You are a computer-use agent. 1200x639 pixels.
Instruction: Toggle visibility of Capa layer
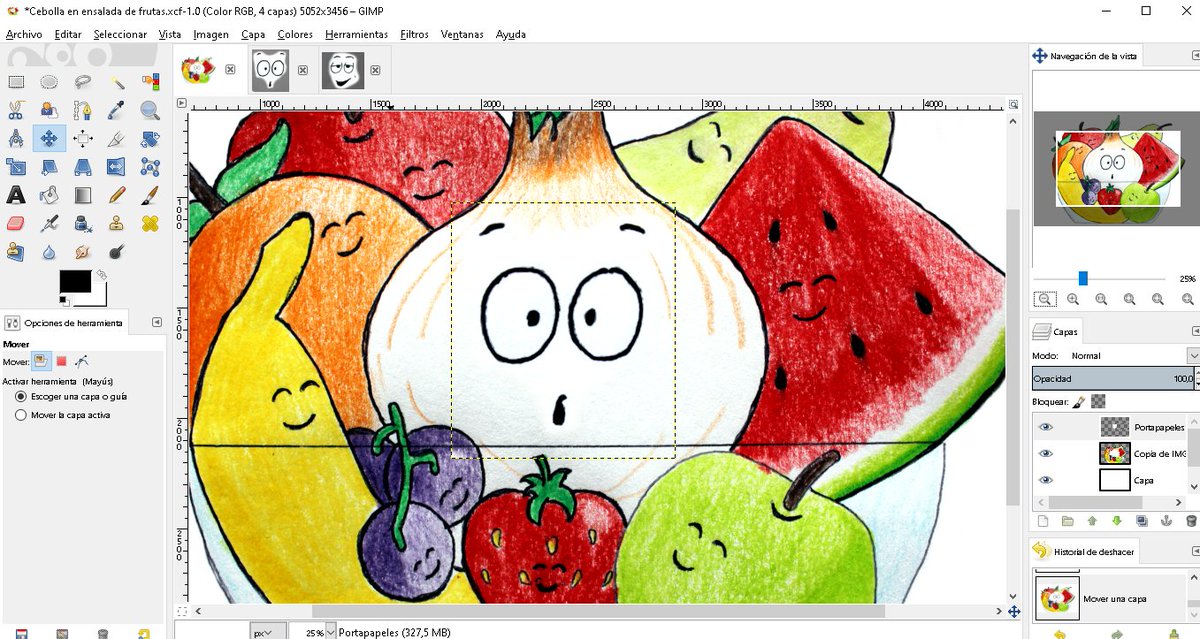click(x=1046, y=480)
